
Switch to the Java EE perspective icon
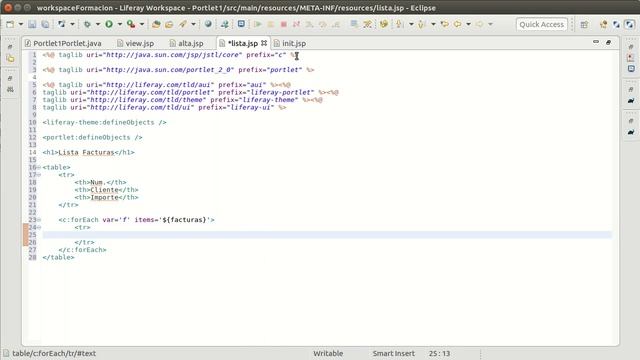(x=603, y=24)
